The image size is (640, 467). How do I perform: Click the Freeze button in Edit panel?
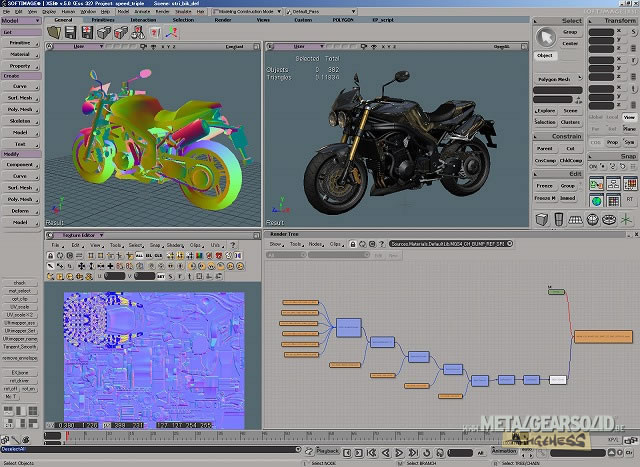click(545, 186)
